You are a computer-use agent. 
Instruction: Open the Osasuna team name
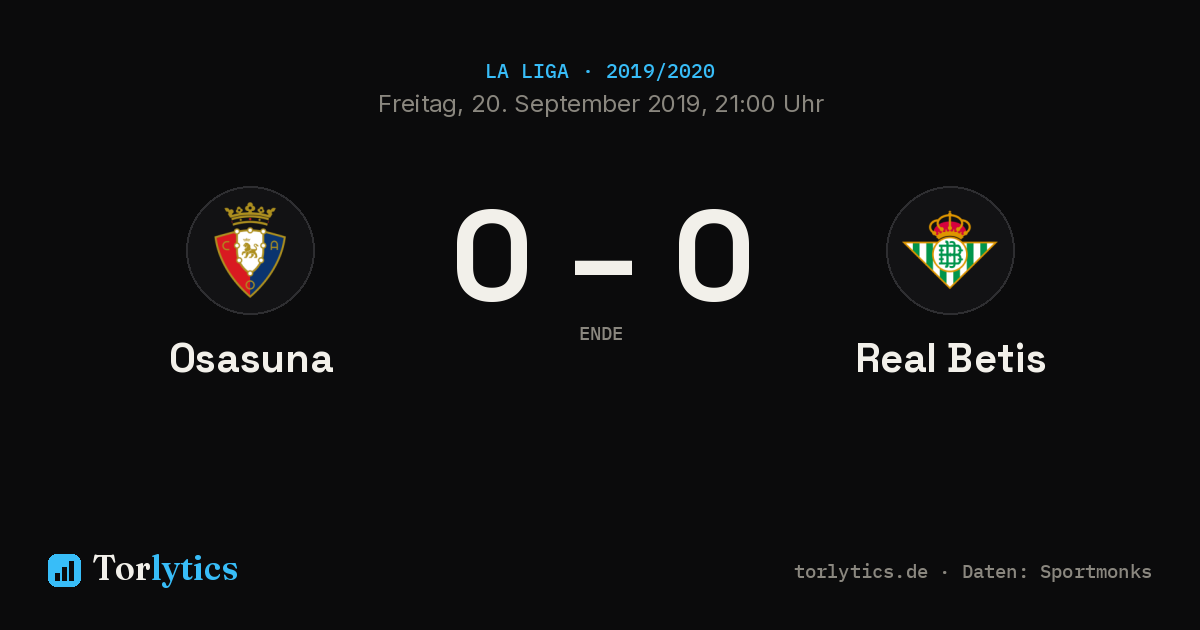tap(251, 358)
